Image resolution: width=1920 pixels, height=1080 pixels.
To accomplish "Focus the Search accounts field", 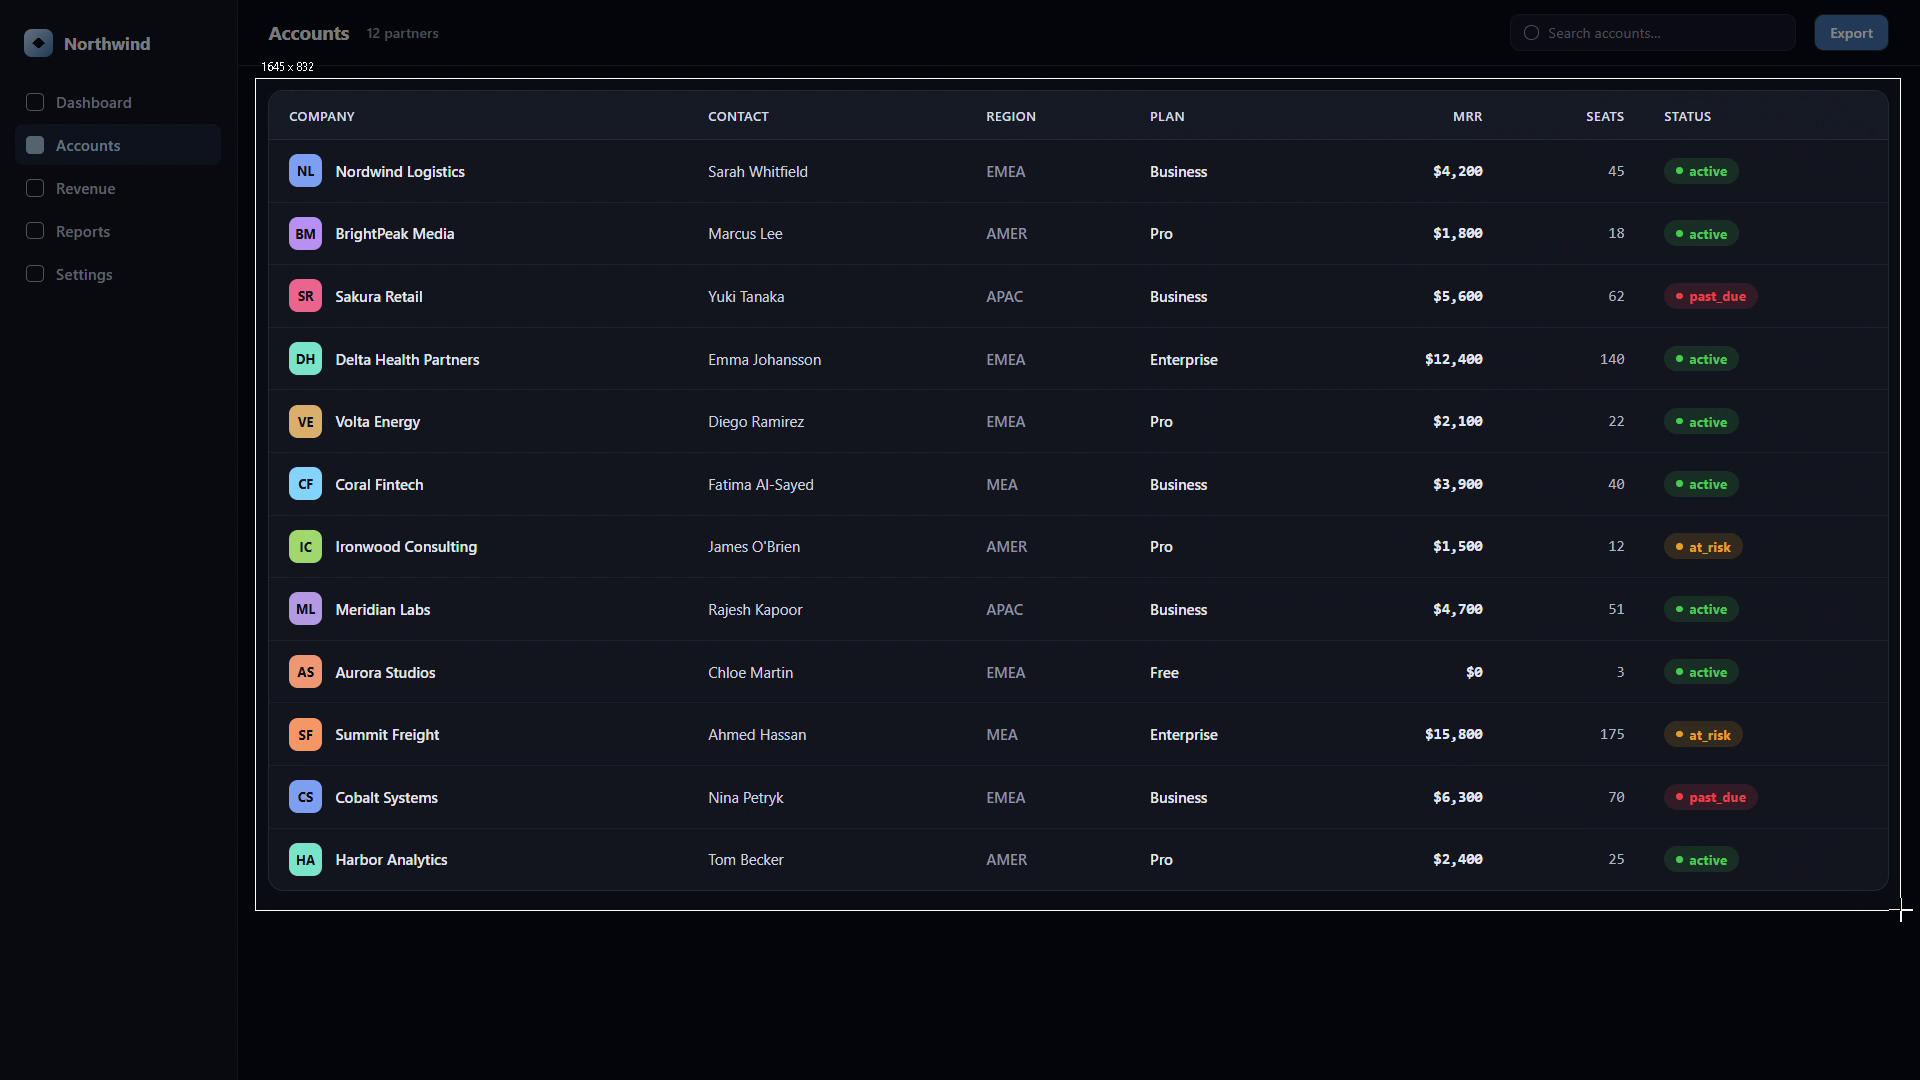I will 1652,33.
